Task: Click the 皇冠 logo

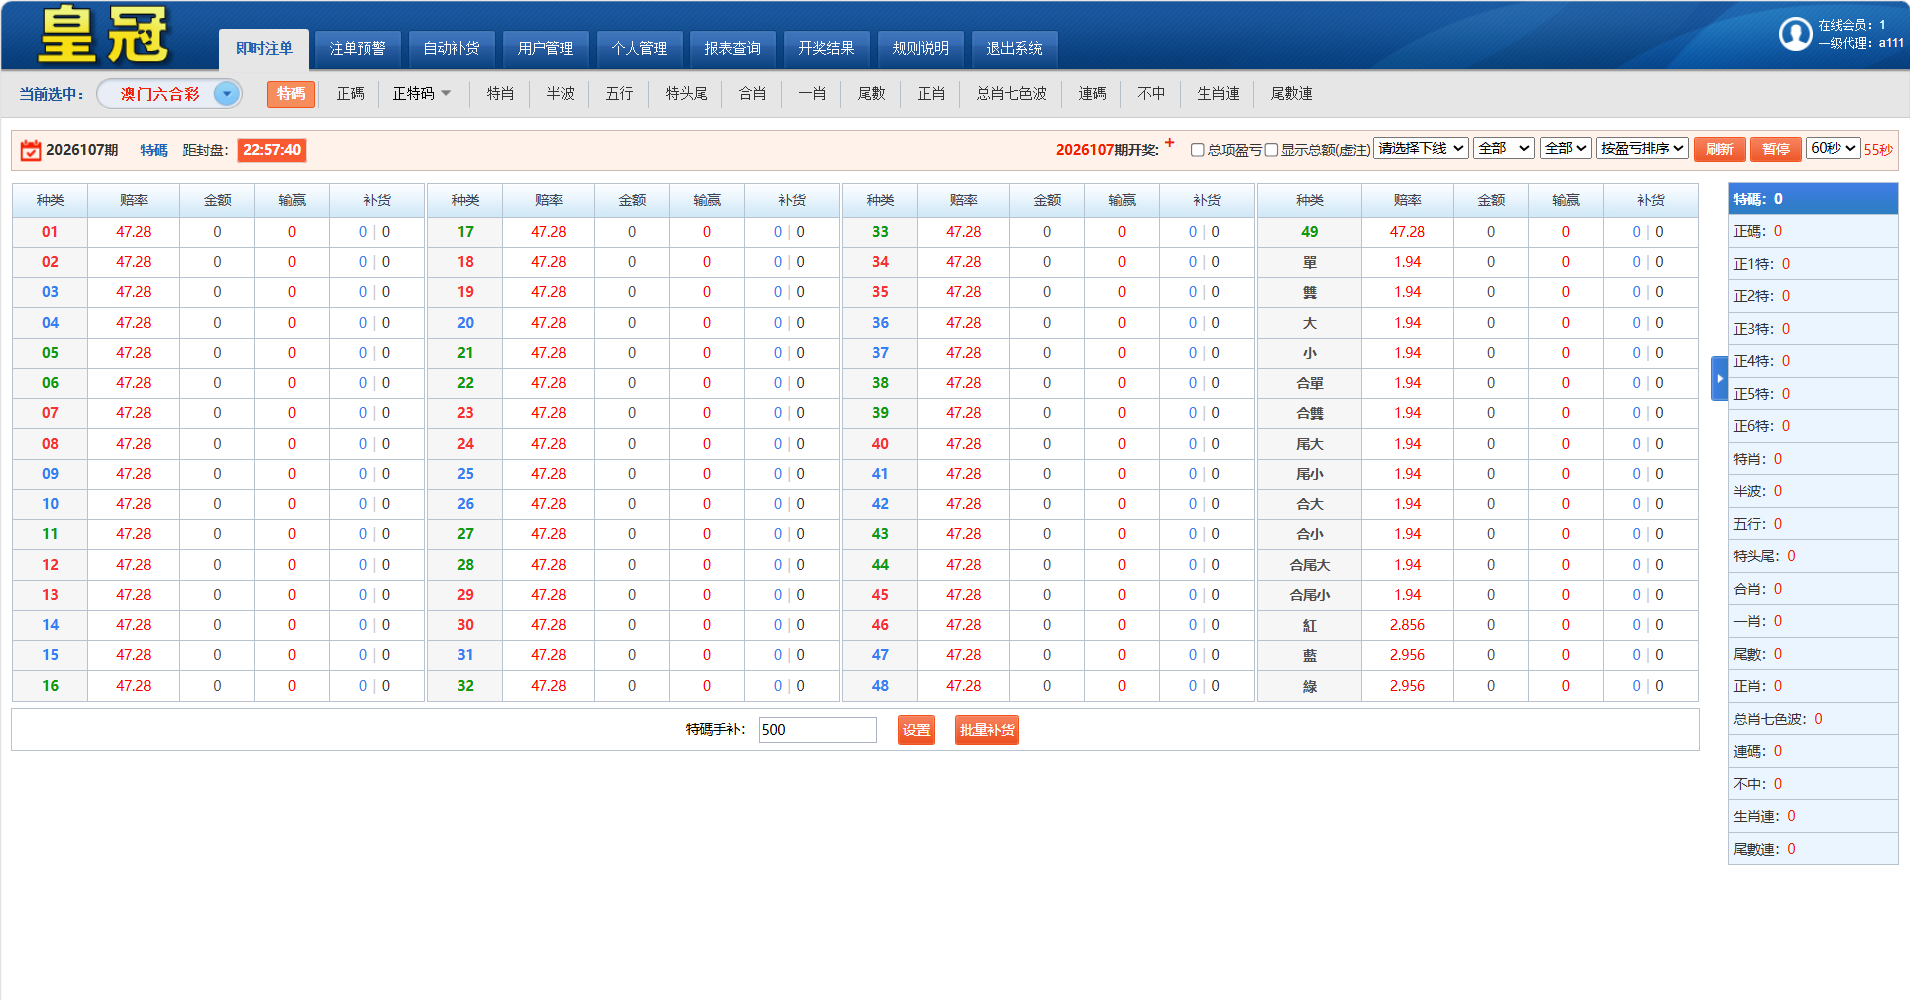Action: click(x=104, y=35)
